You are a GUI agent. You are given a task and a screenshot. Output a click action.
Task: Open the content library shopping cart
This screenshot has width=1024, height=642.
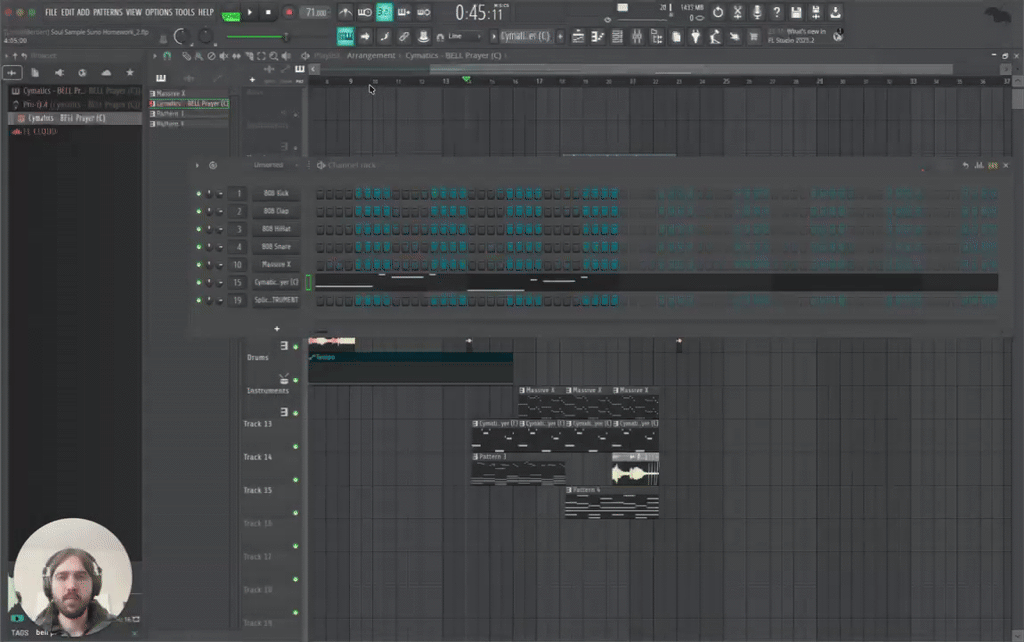[x=754, y=37]
